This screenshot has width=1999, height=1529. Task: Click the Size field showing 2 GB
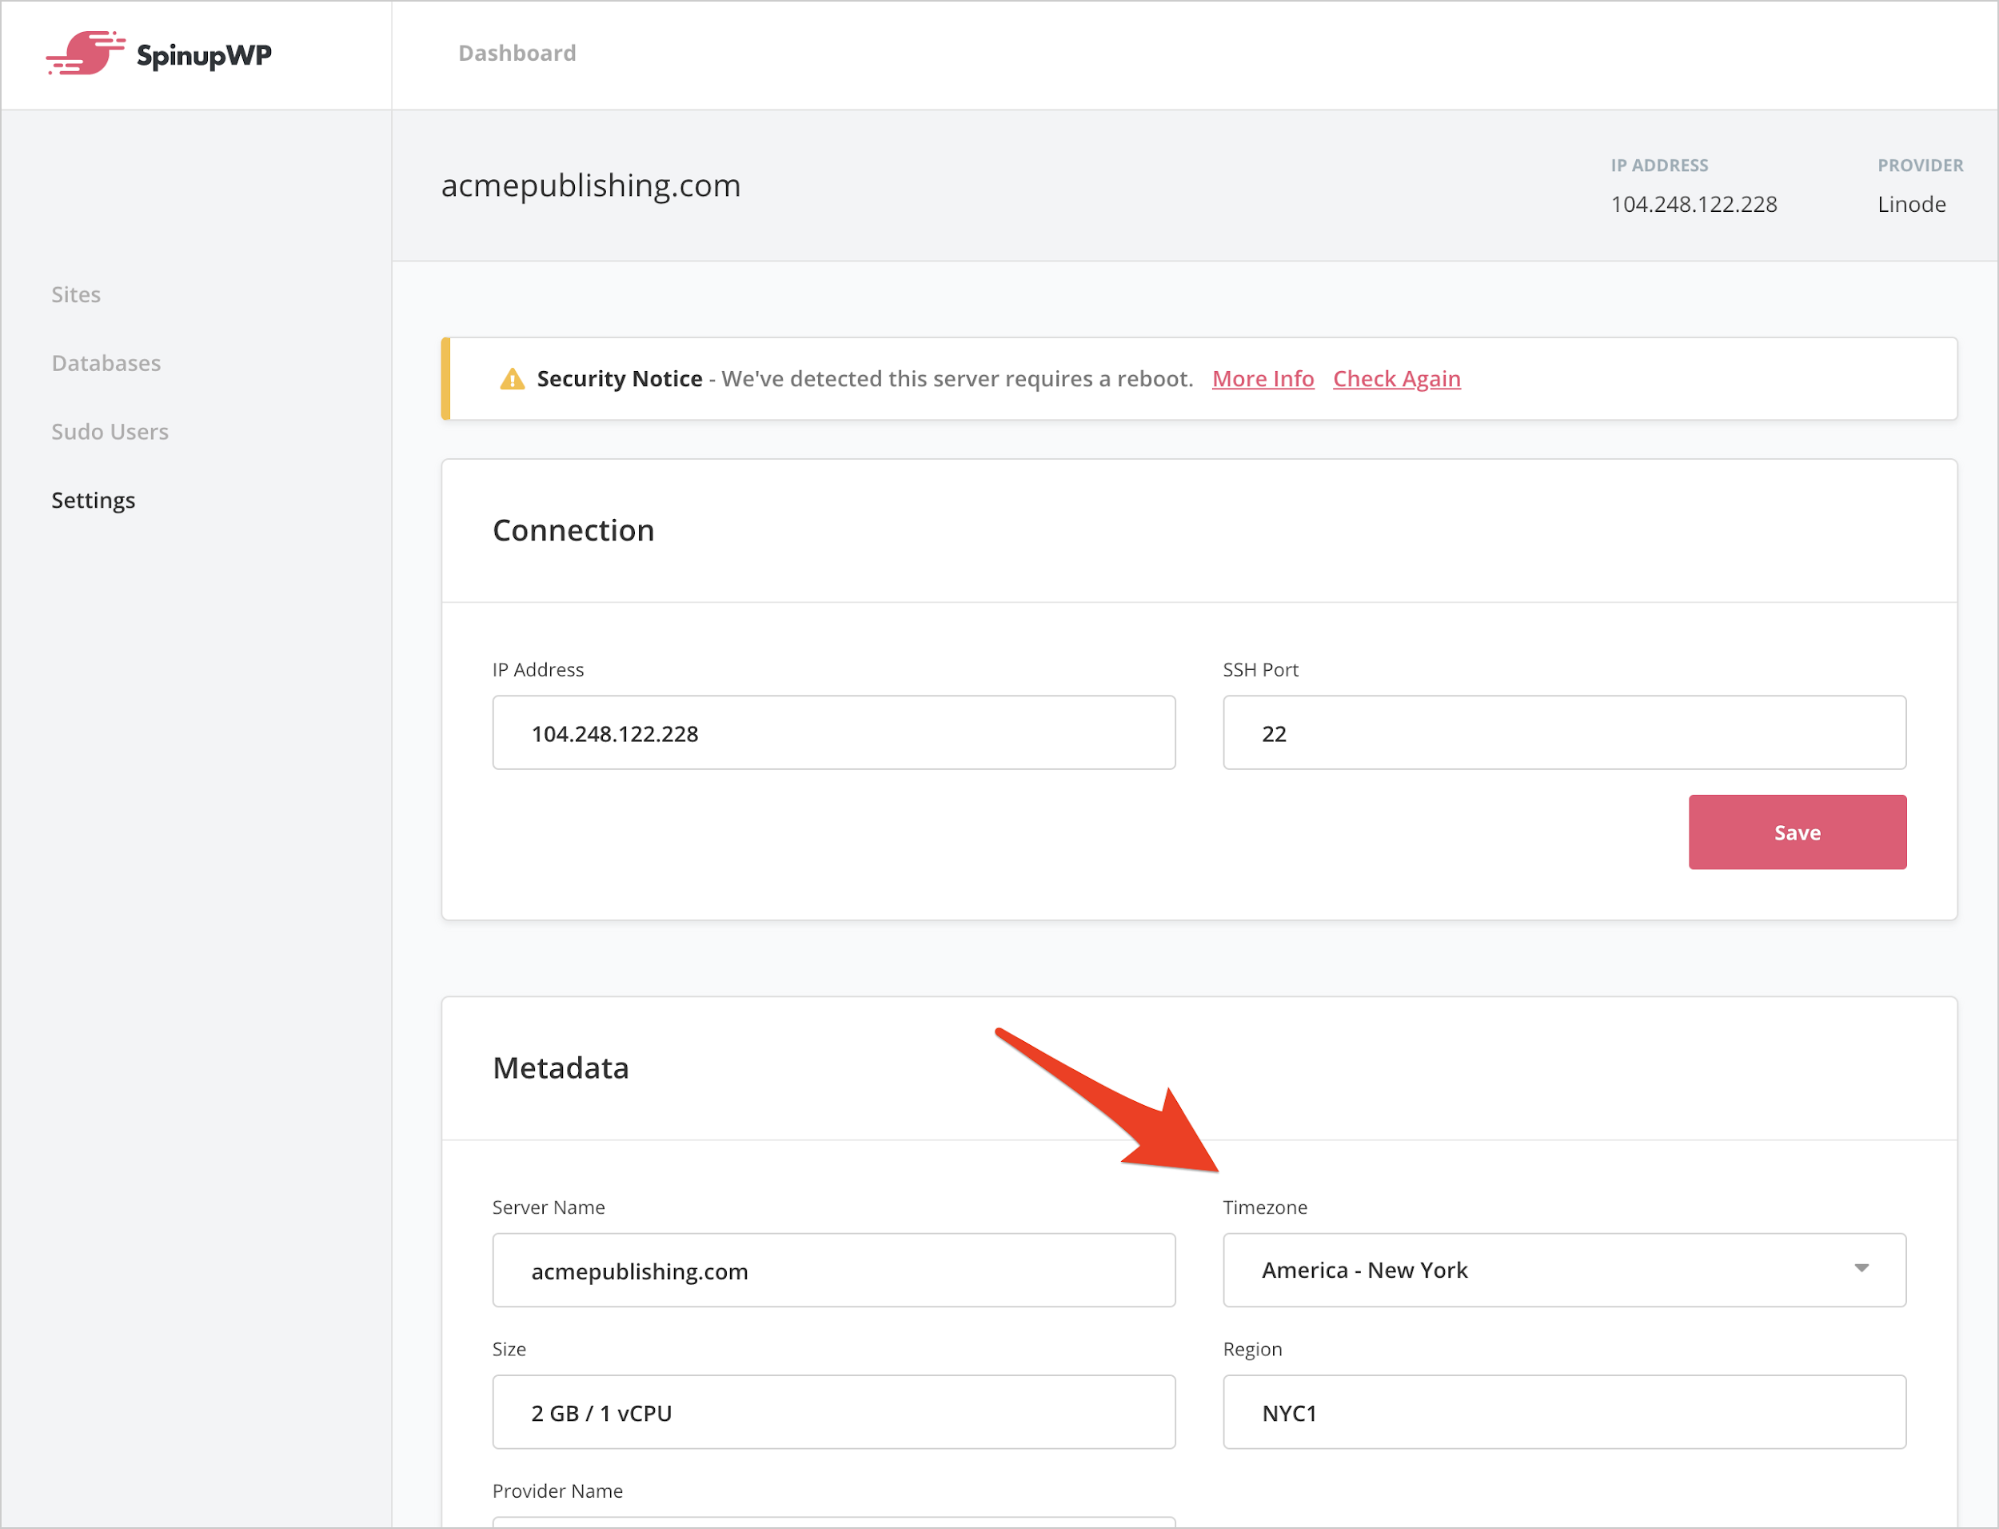833,1412
